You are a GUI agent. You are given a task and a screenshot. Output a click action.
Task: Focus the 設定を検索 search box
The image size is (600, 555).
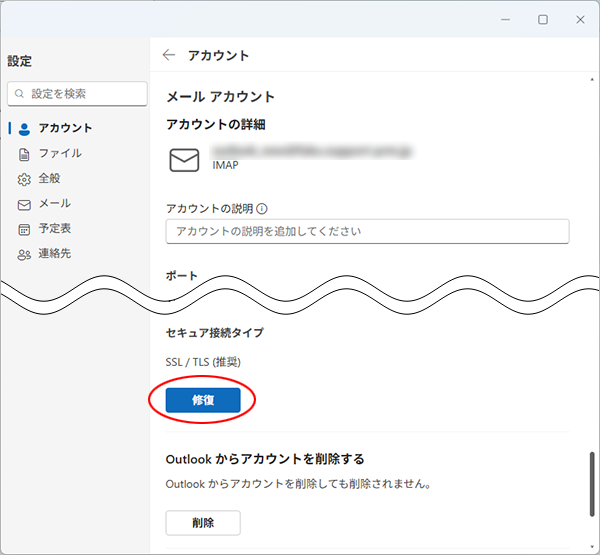pyautogui.click(x=78, y=94)
